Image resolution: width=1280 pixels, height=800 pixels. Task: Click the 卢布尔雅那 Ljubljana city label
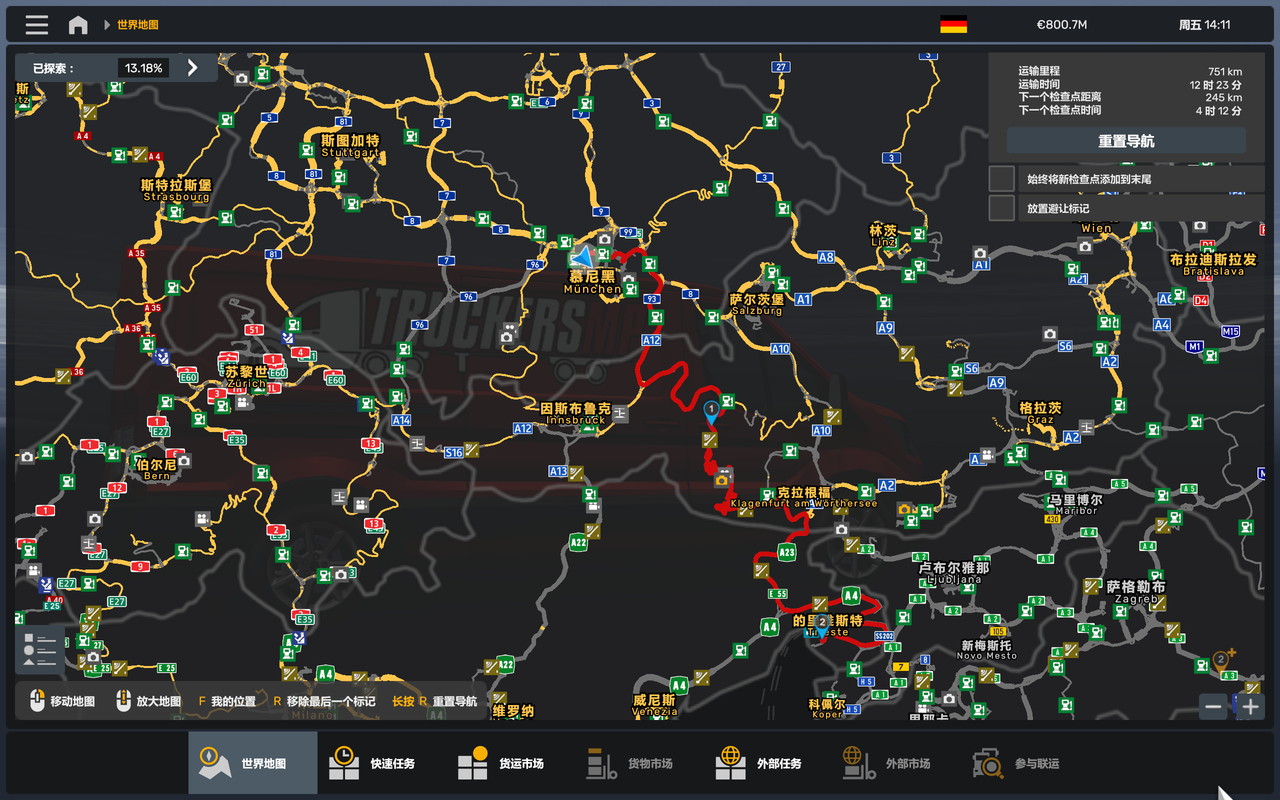pyautogui.click(x=954, y=573)
